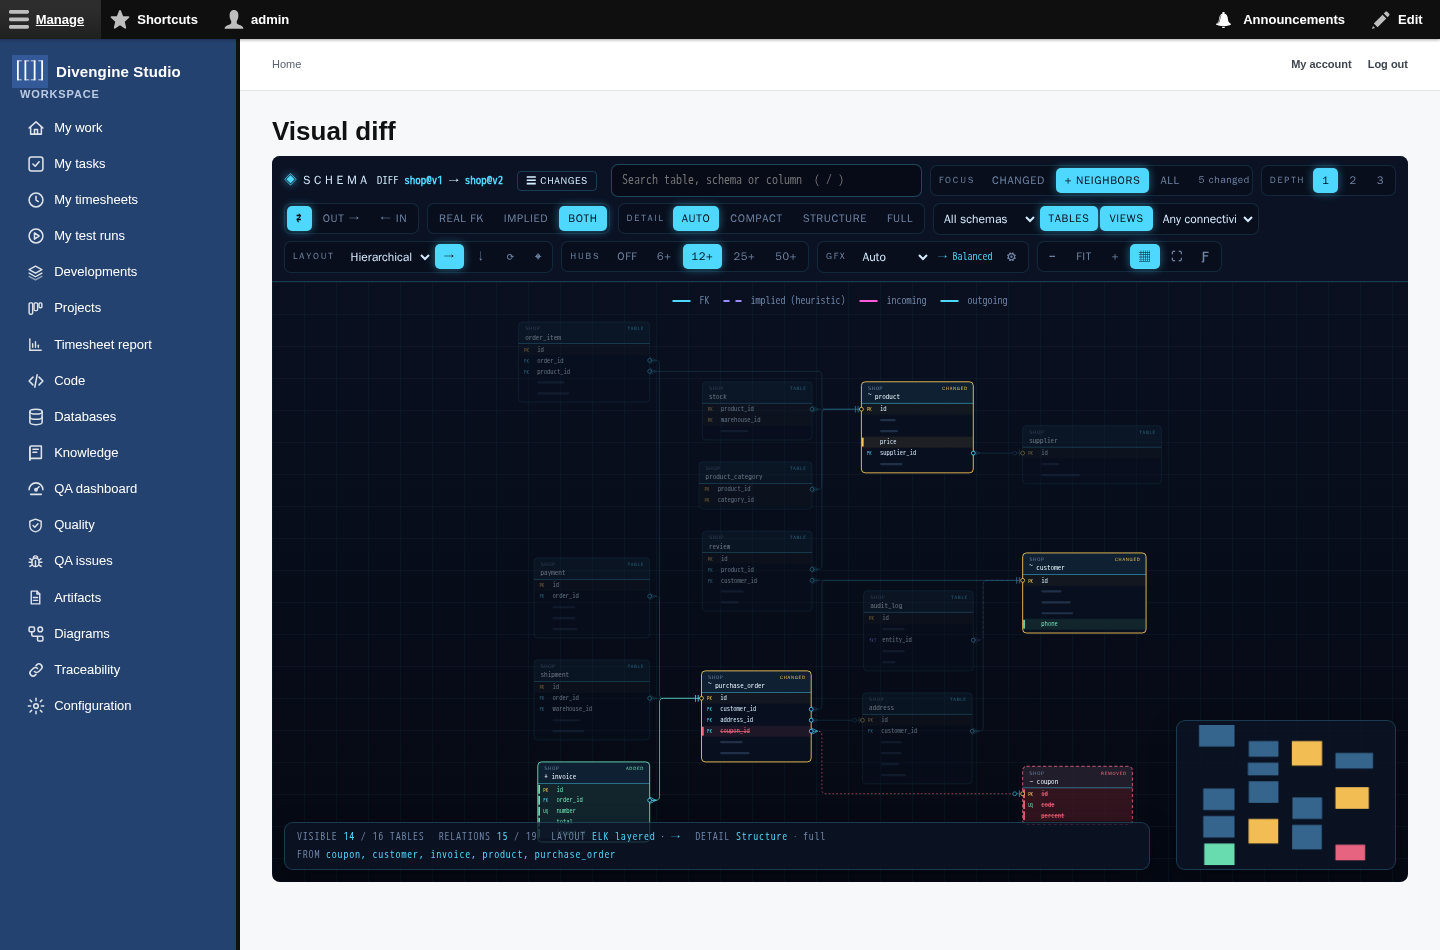Open the admin user menu
1440x950 pixels.
click(x=257, y=20)
